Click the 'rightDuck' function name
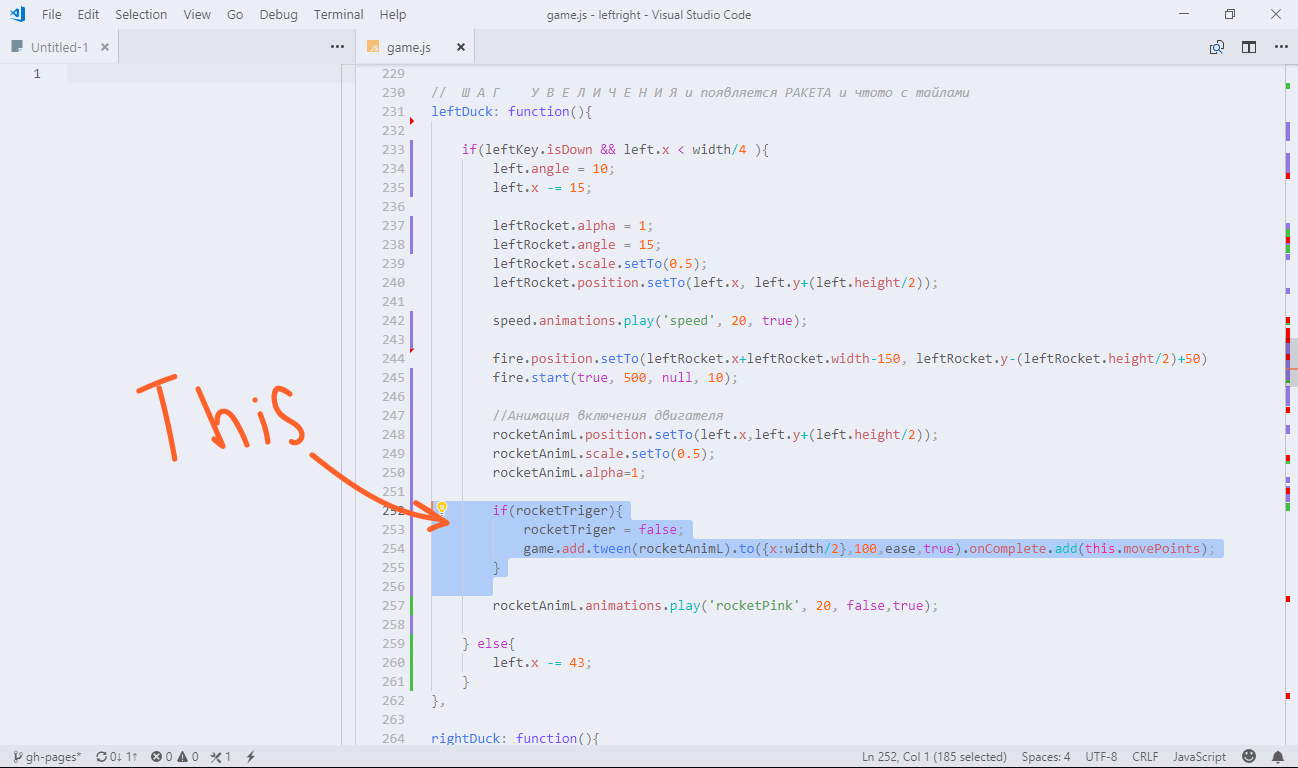1298x768 pixels. coord(465,739)
